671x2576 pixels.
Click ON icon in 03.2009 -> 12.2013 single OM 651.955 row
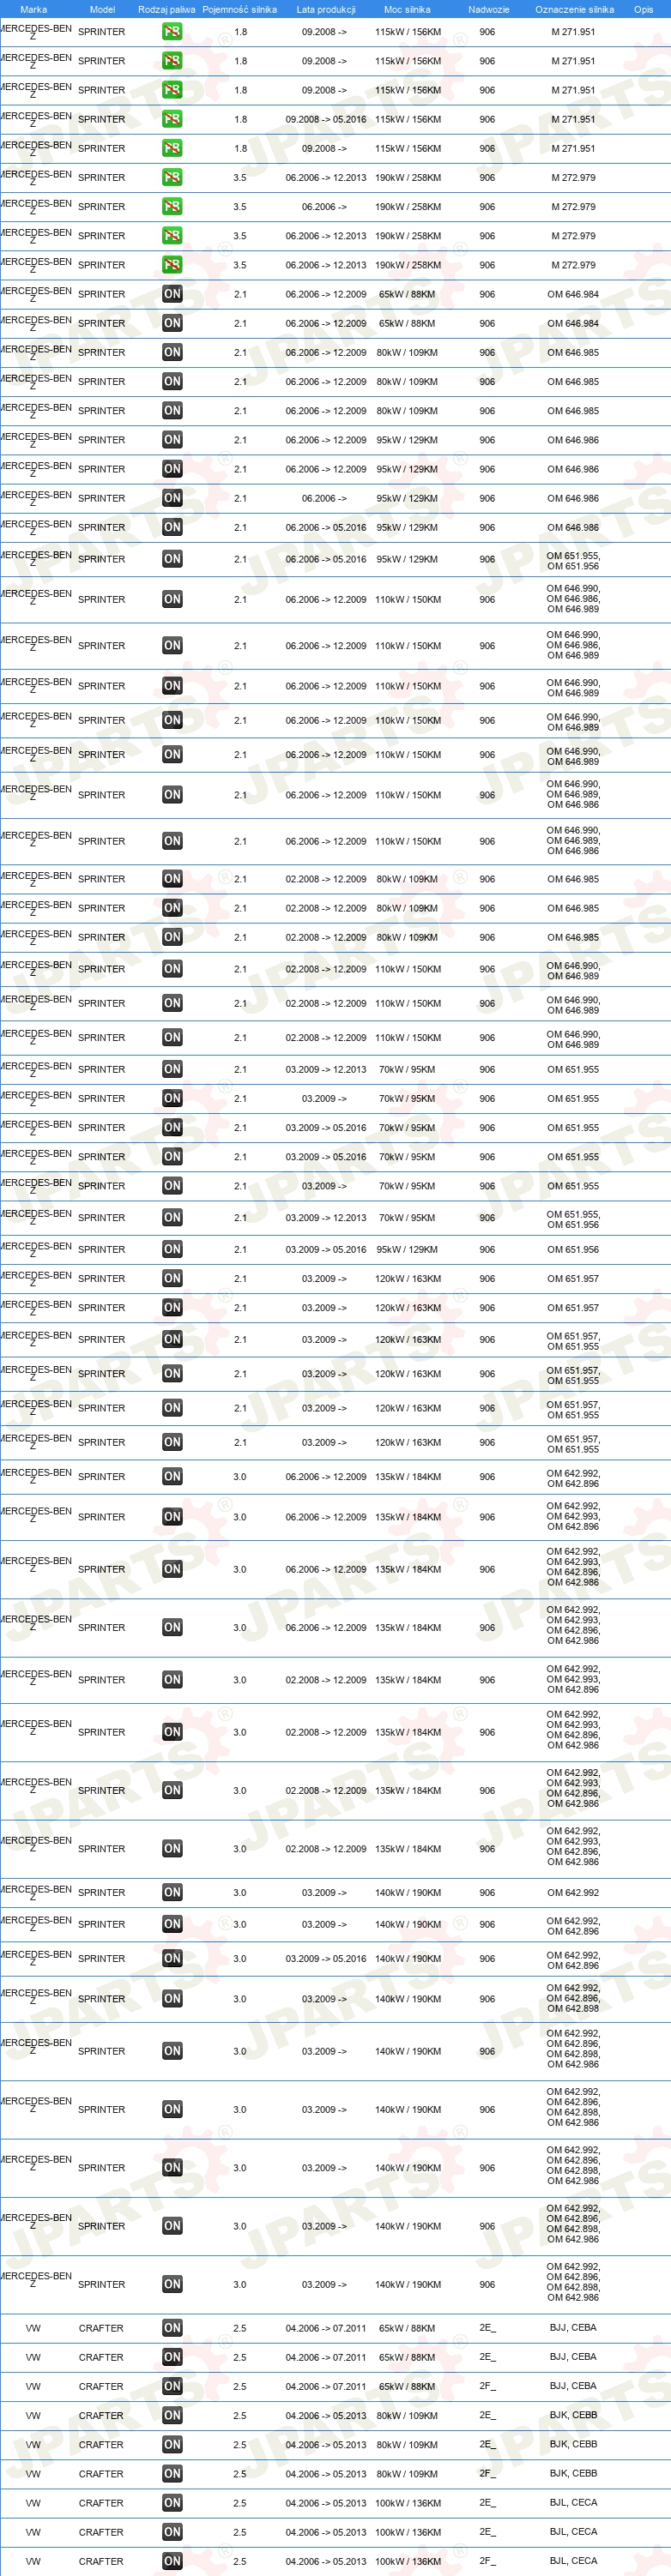(x=172, y=1069)
